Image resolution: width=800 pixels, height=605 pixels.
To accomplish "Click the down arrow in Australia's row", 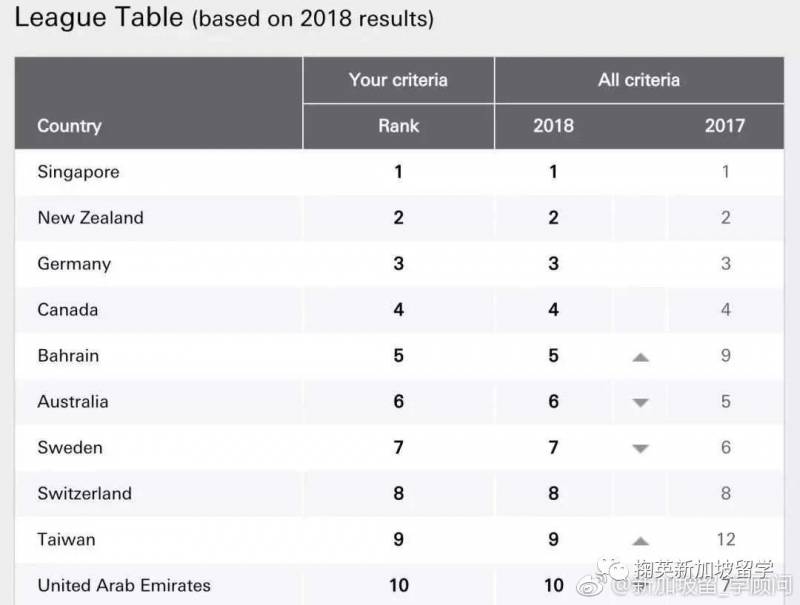I will point(641,403).
